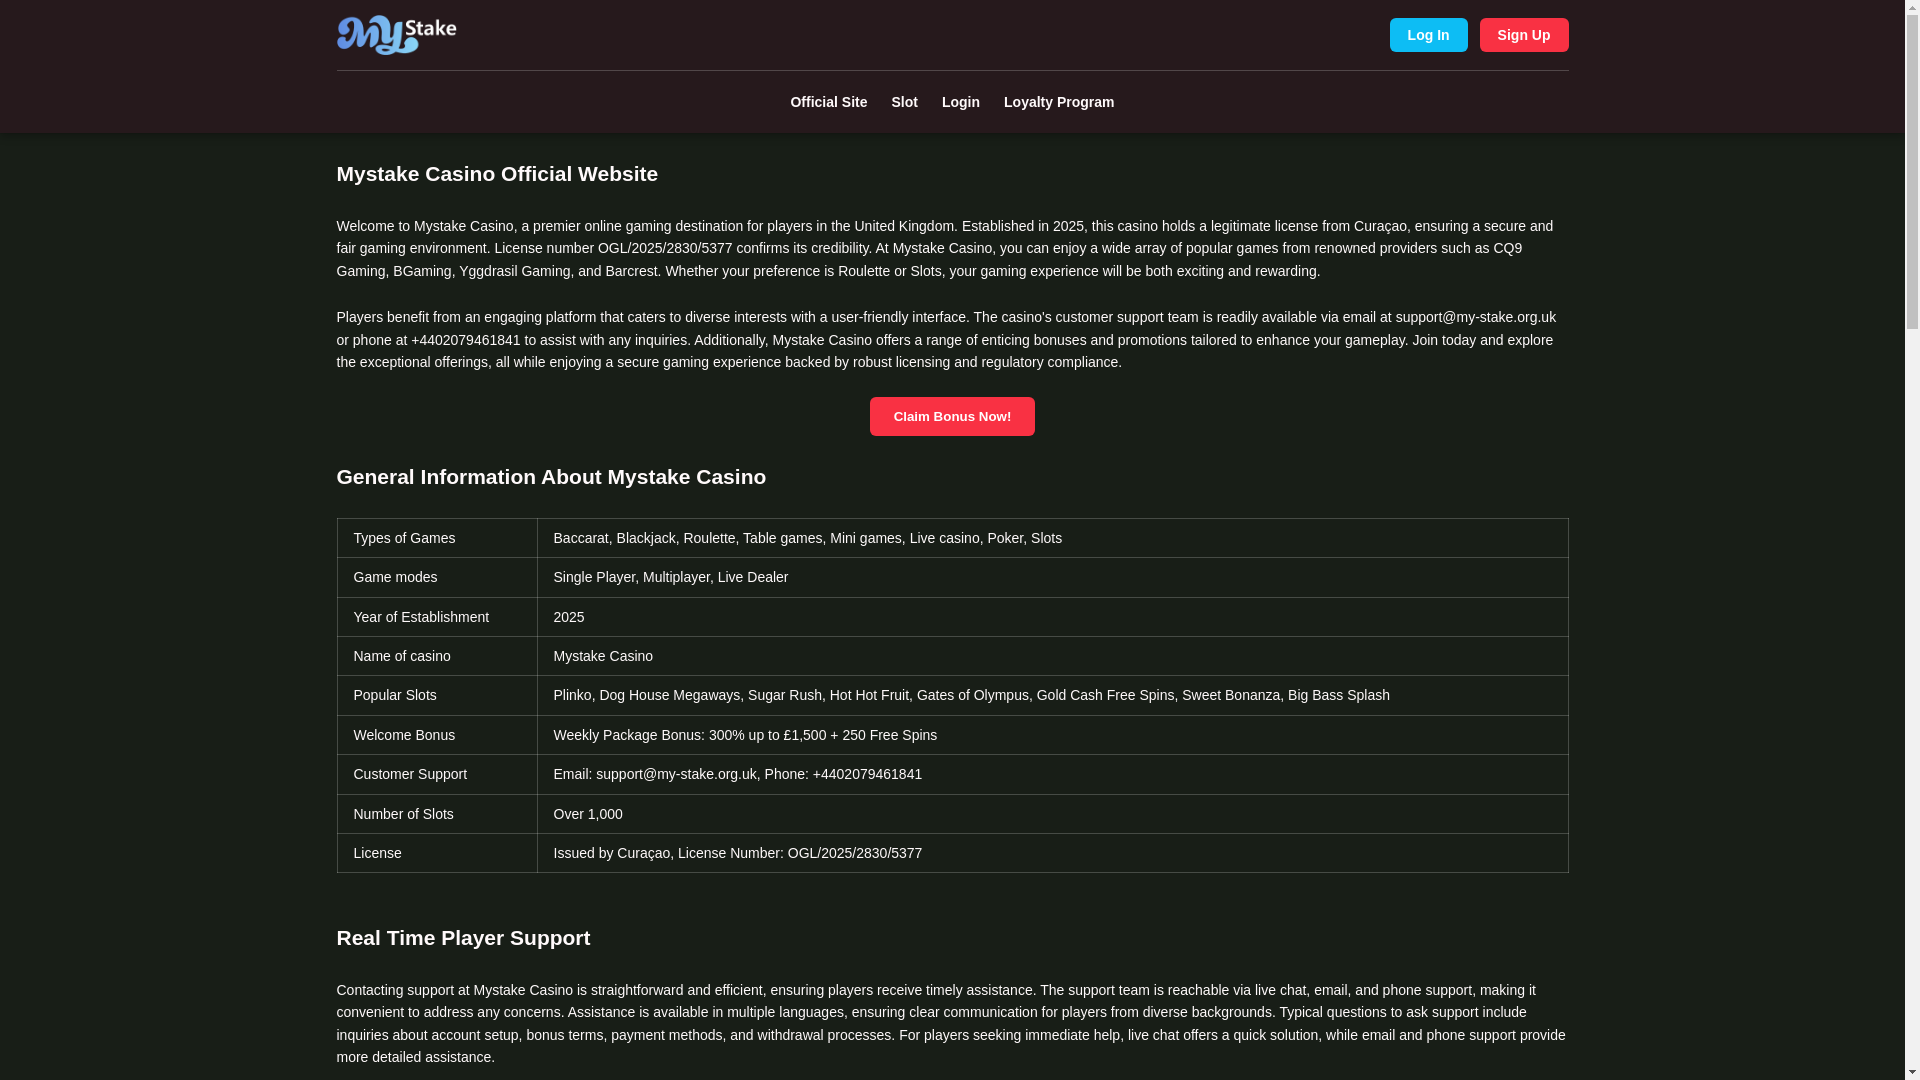
Task: Click the Number of Slots cell
Action: point(437,814)
